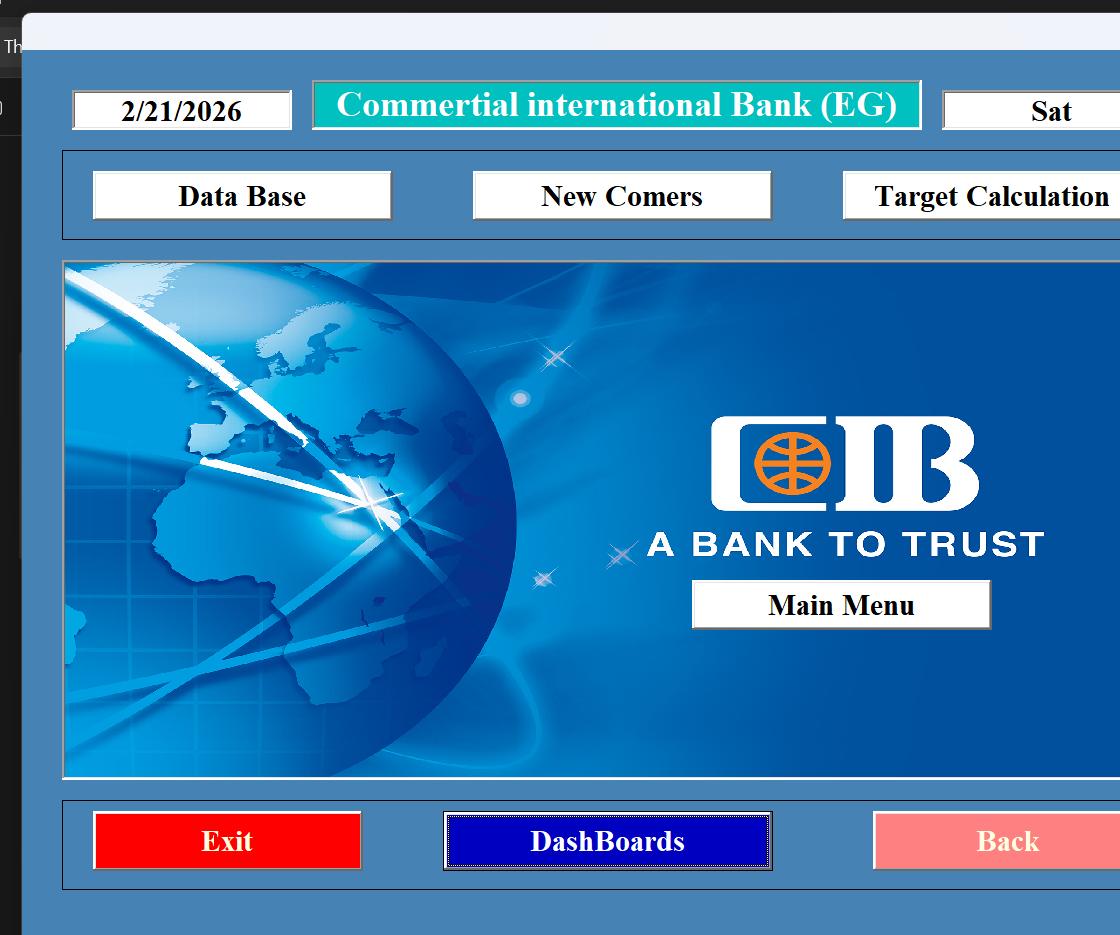This screenshot has height=935, width=1120.
Task: Open Target Calculation
Action: (x=981, y=196)
